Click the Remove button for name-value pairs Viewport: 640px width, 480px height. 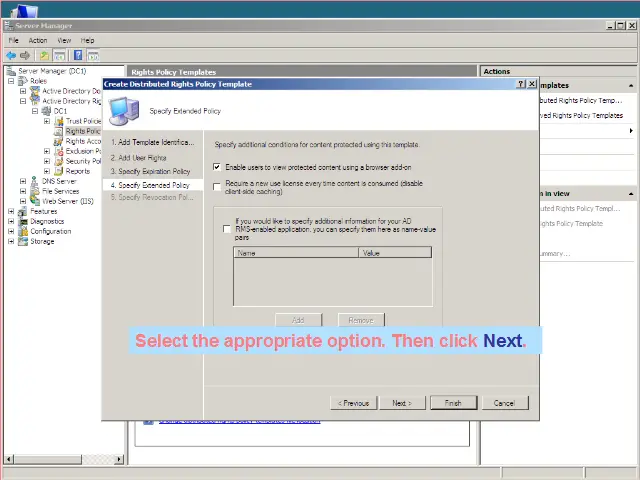click(361, 320)
